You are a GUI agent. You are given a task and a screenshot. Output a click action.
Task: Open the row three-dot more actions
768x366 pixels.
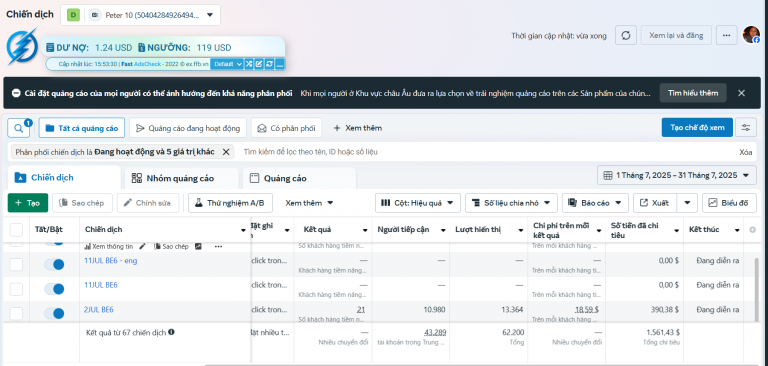(x=218, y=246)
